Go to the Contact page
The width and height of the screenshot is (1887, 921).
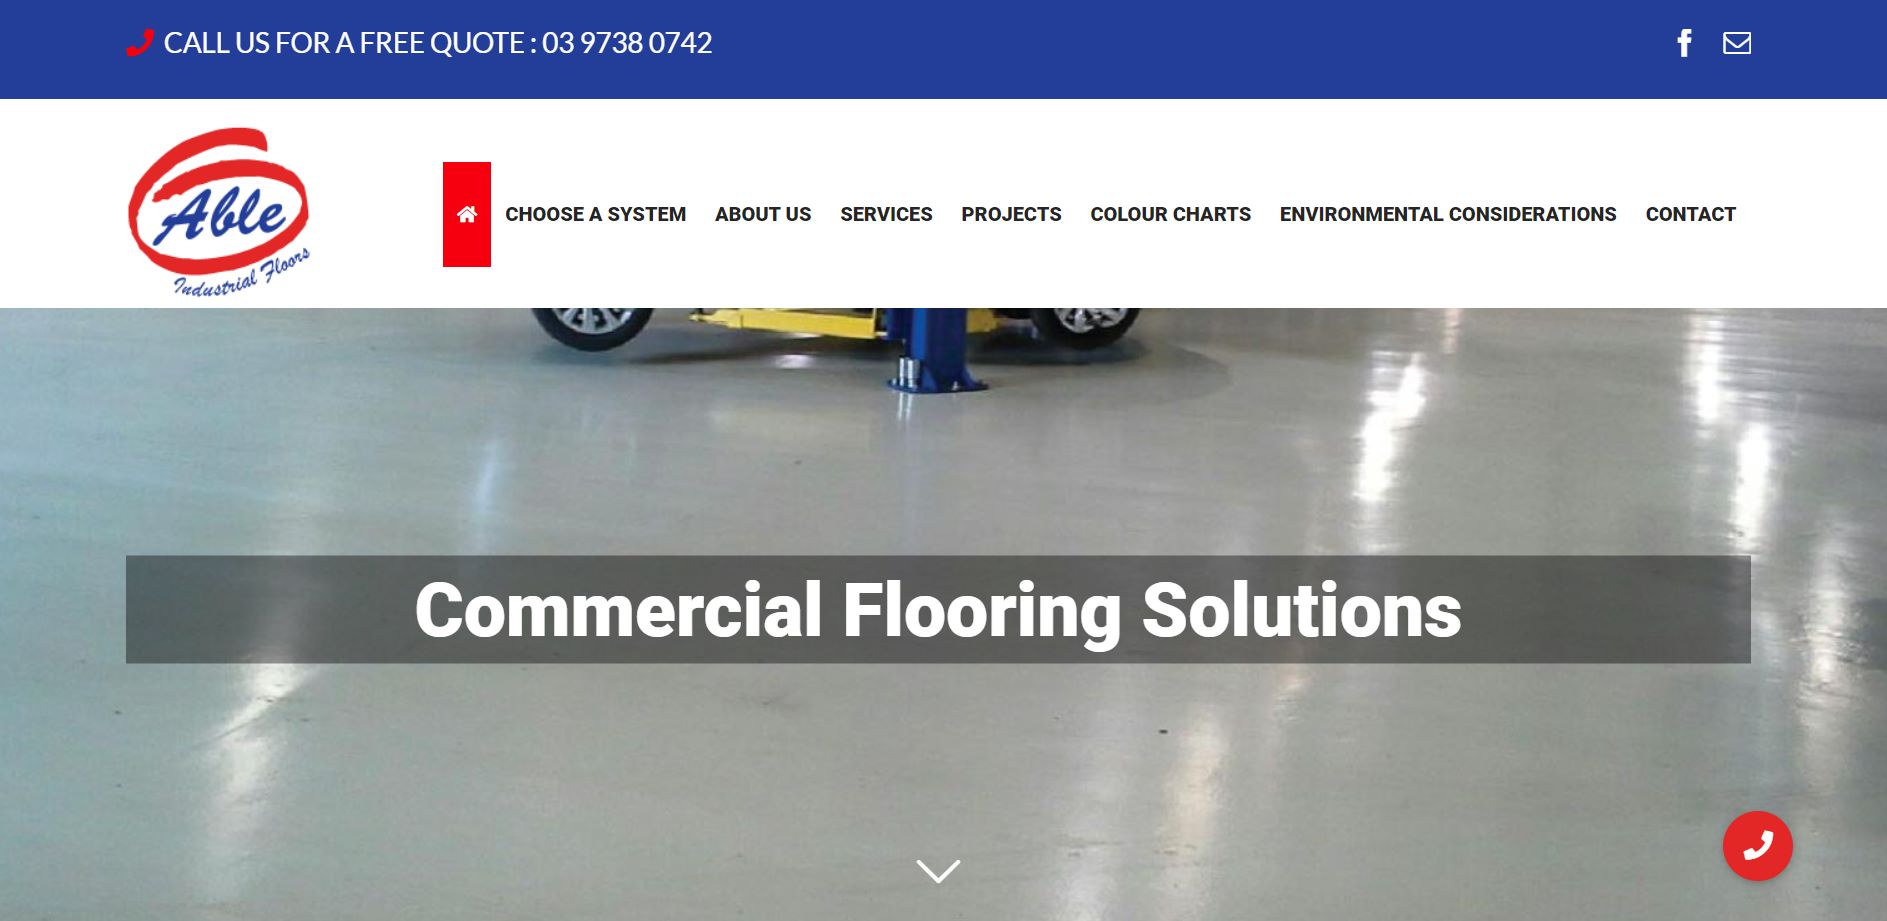click(x=1690, y=214)
